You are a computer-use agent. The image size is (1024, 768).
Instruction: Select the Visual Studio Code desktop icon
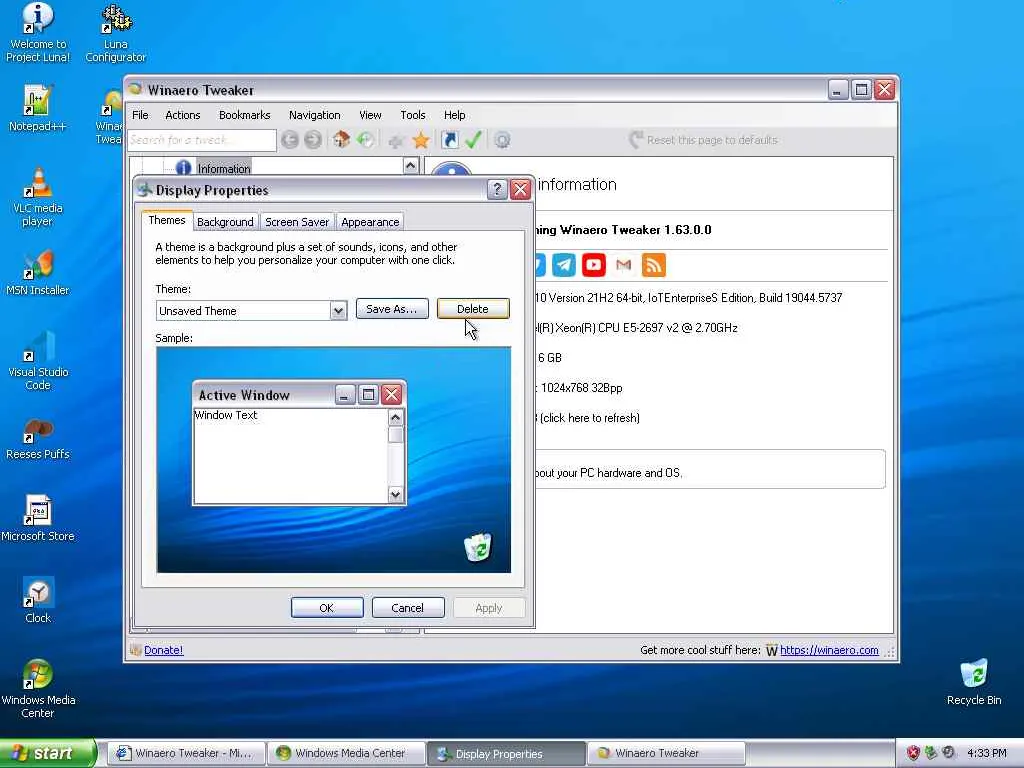(38, 360)
